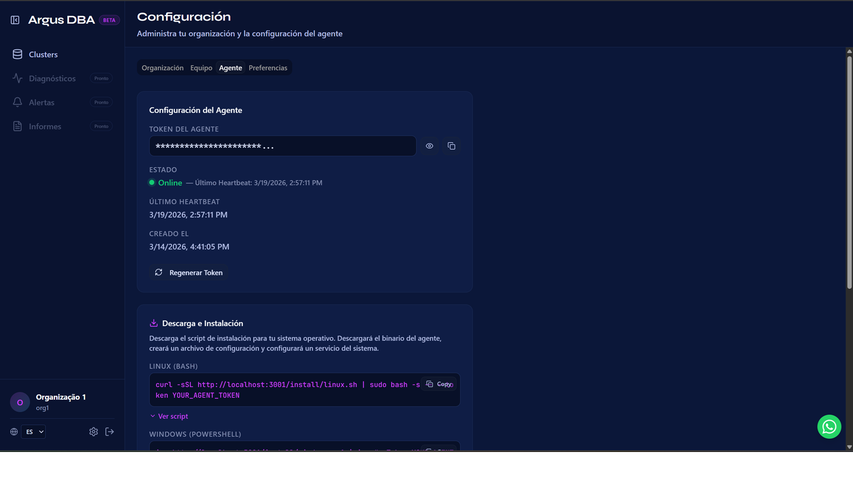
Task: Click the masked agent token field
Action: pyautogui.click(x=283, y=146)
